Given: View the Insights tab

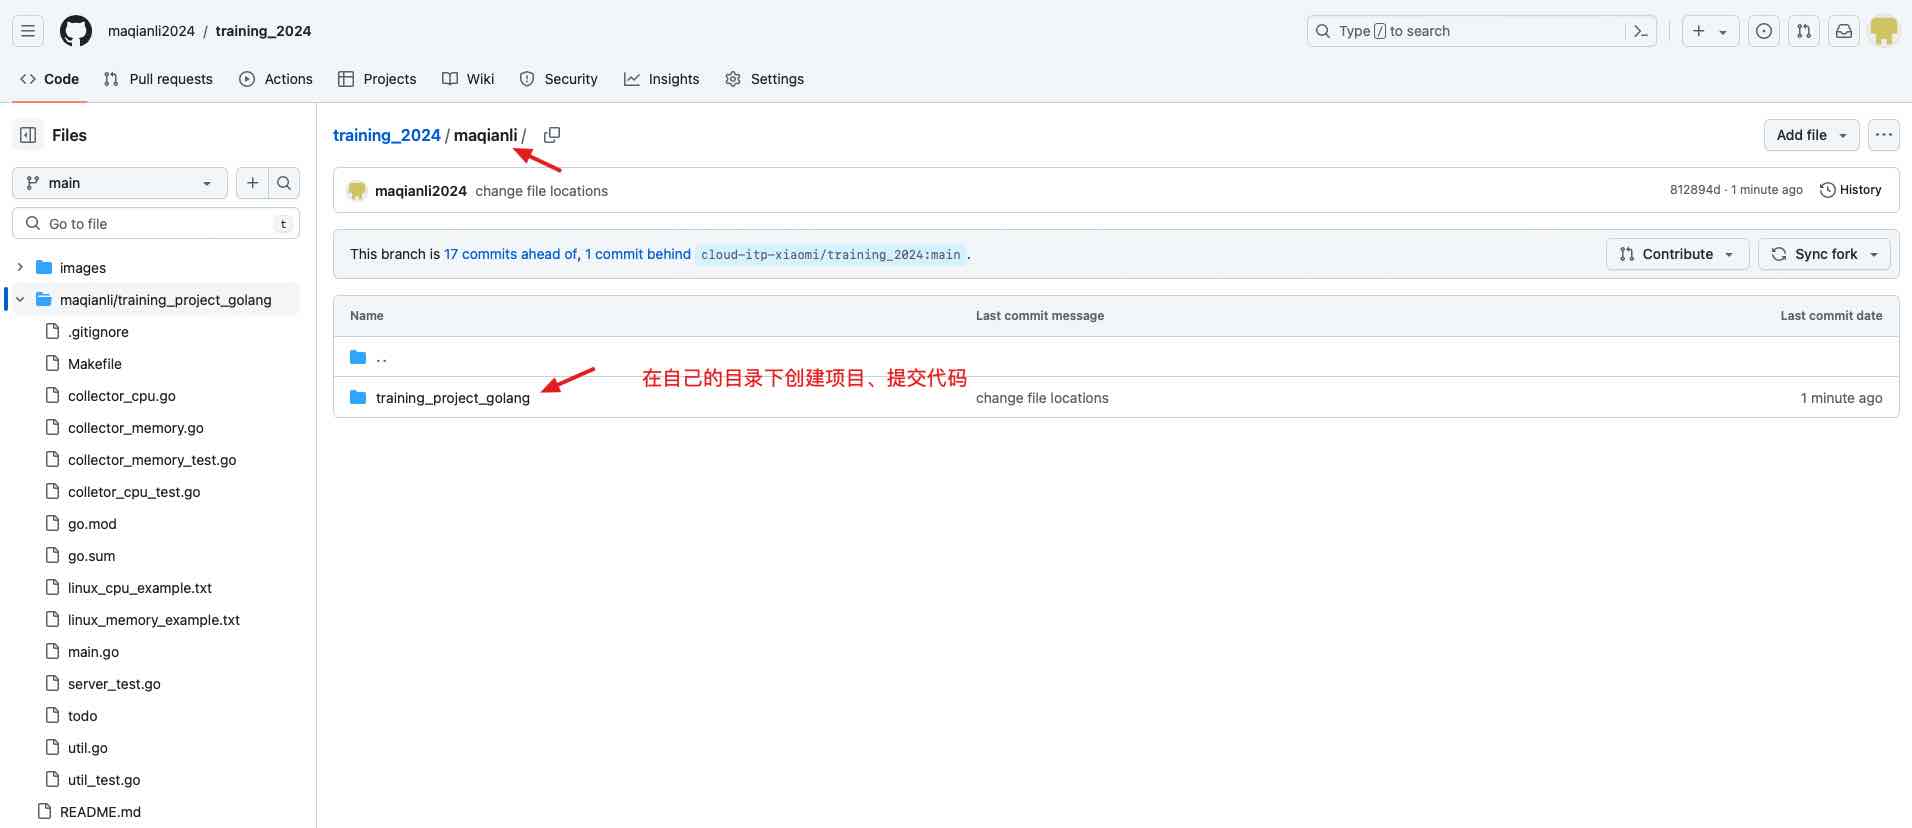Looking at the screenshot, I should click(x=661, y=79).
